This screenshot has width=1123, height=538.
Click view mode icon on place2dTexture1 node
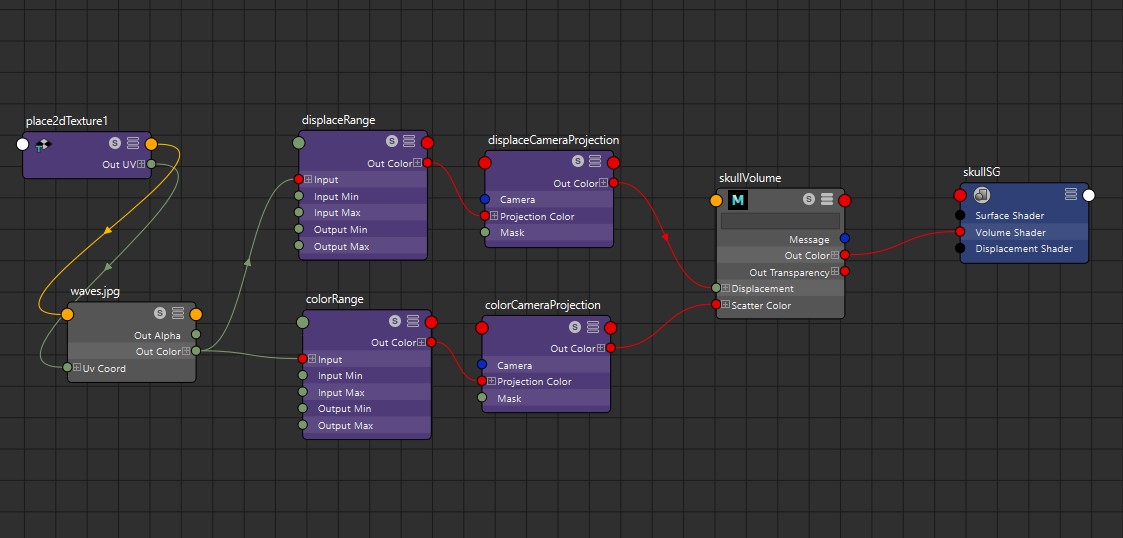(132, 144)
